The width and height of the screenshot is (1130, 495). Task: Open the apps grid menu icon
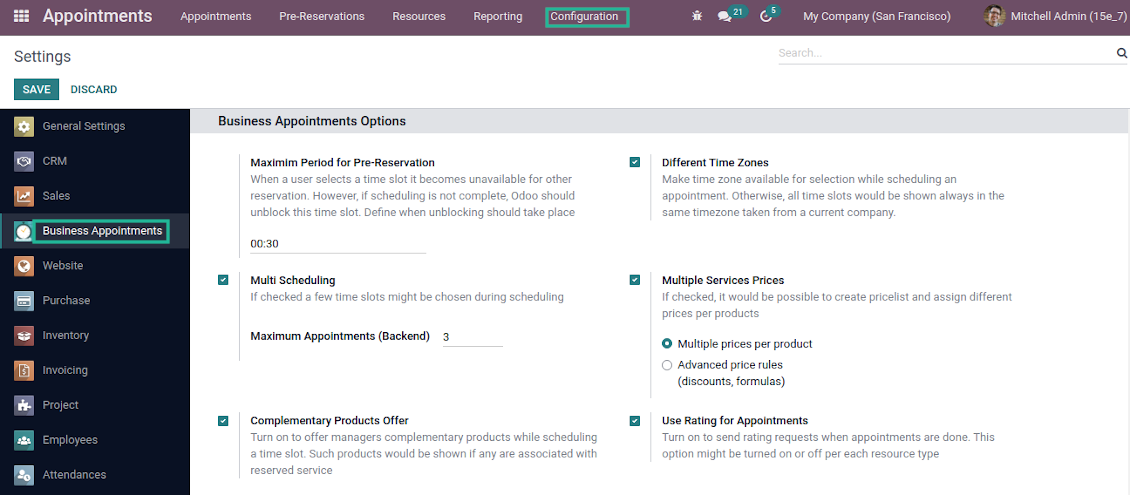click(x=21, y=17)
